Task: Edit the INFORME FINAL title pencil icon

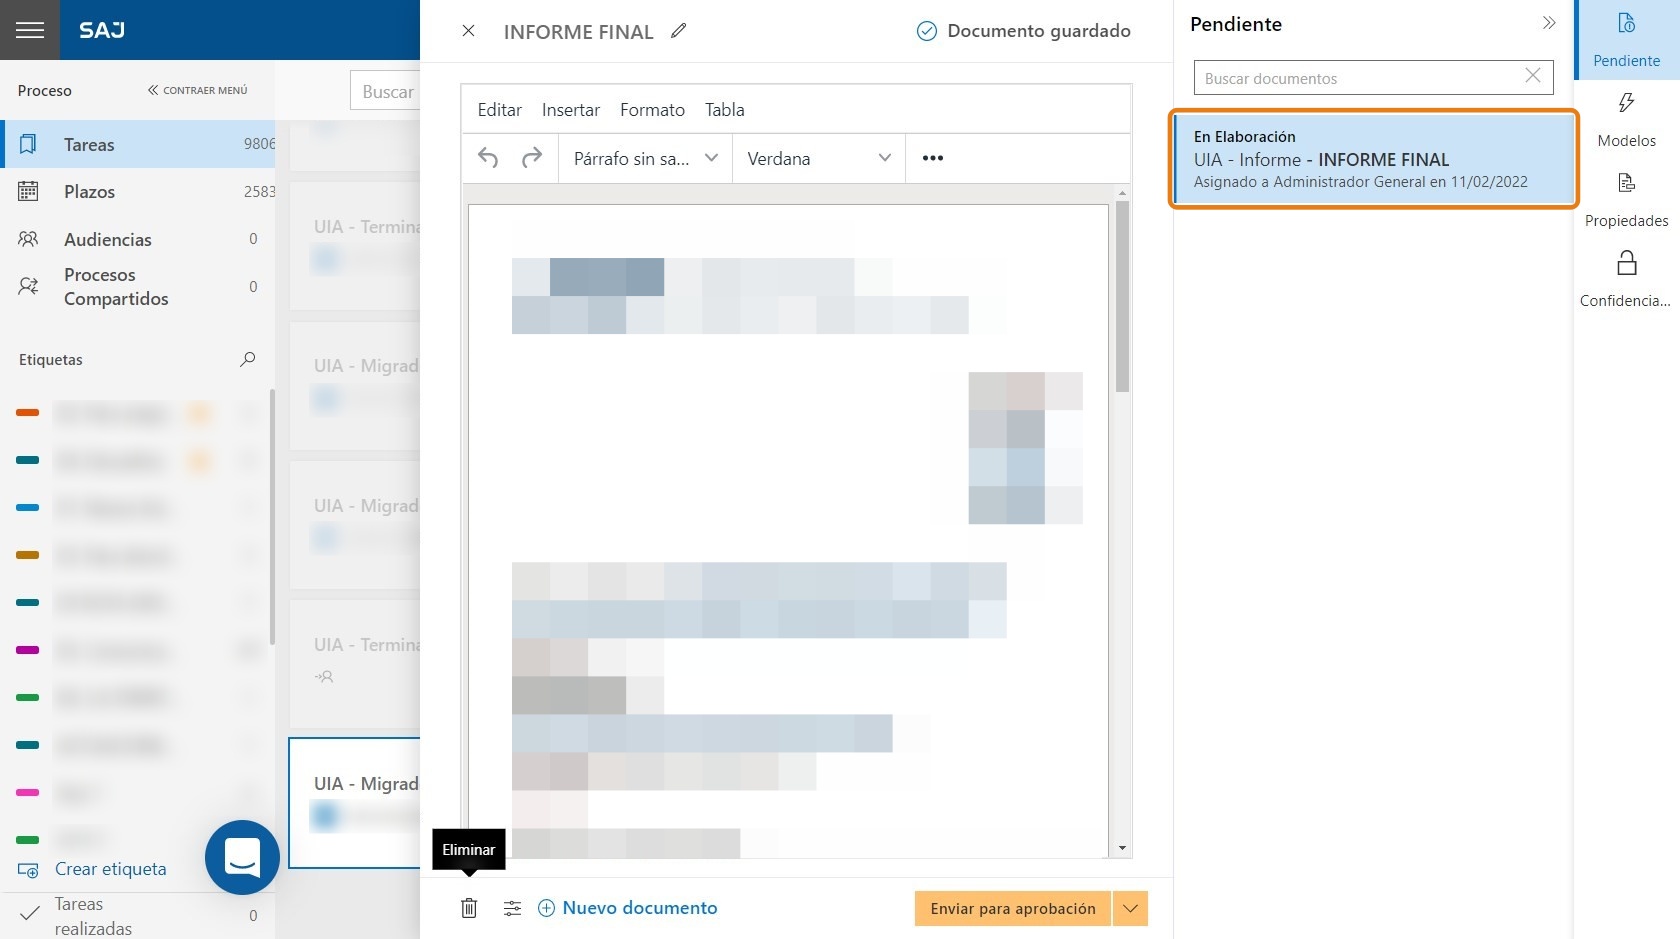Action: [x=679, y=31]
